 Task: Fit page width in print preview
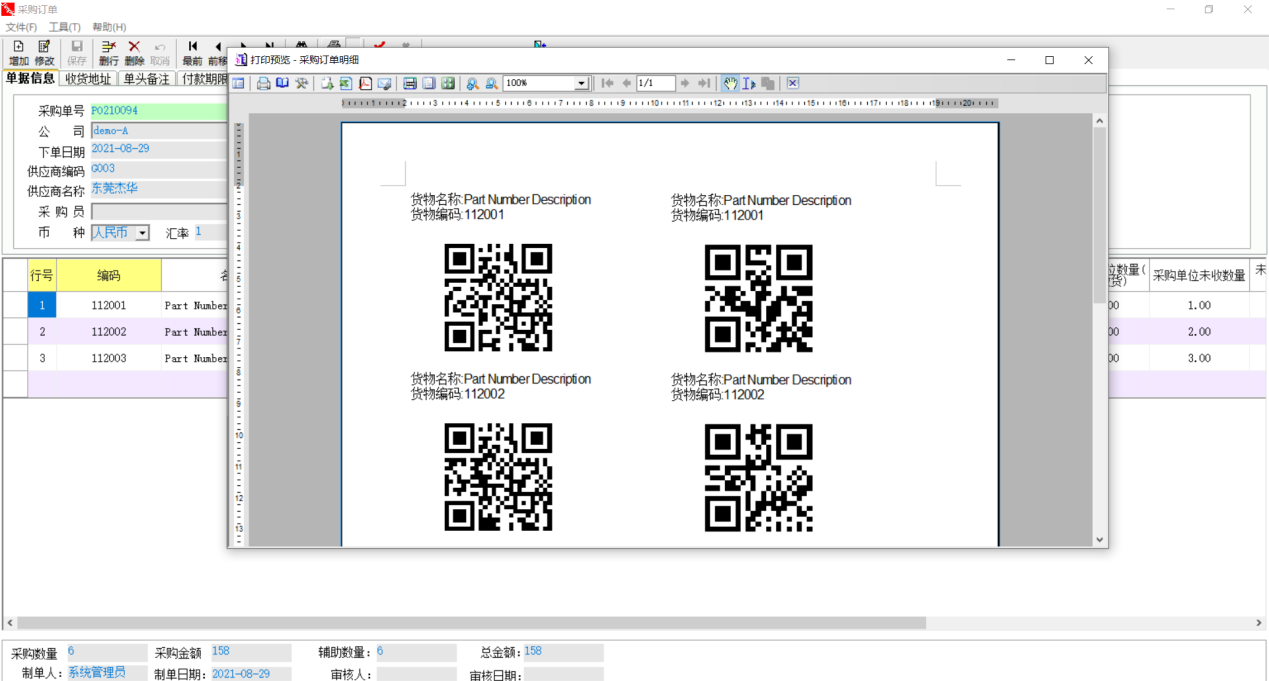(410, 84)
